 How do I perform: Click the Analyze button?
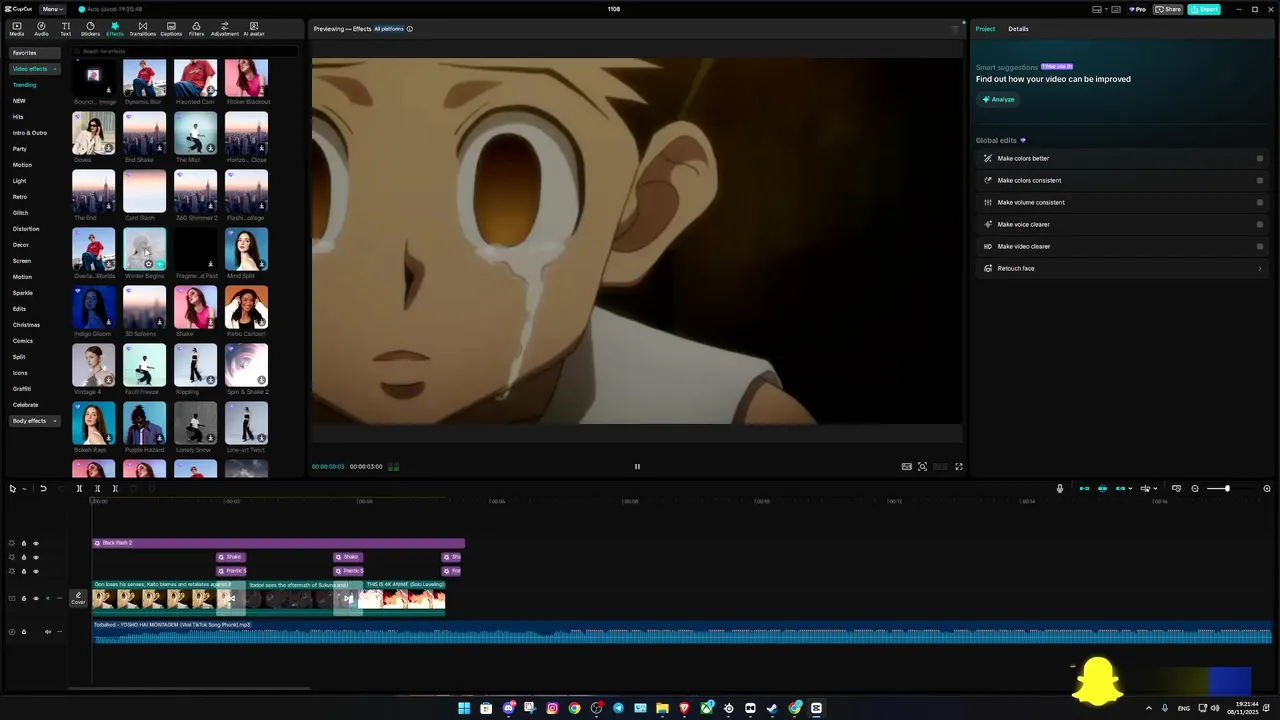pos(998,99)
